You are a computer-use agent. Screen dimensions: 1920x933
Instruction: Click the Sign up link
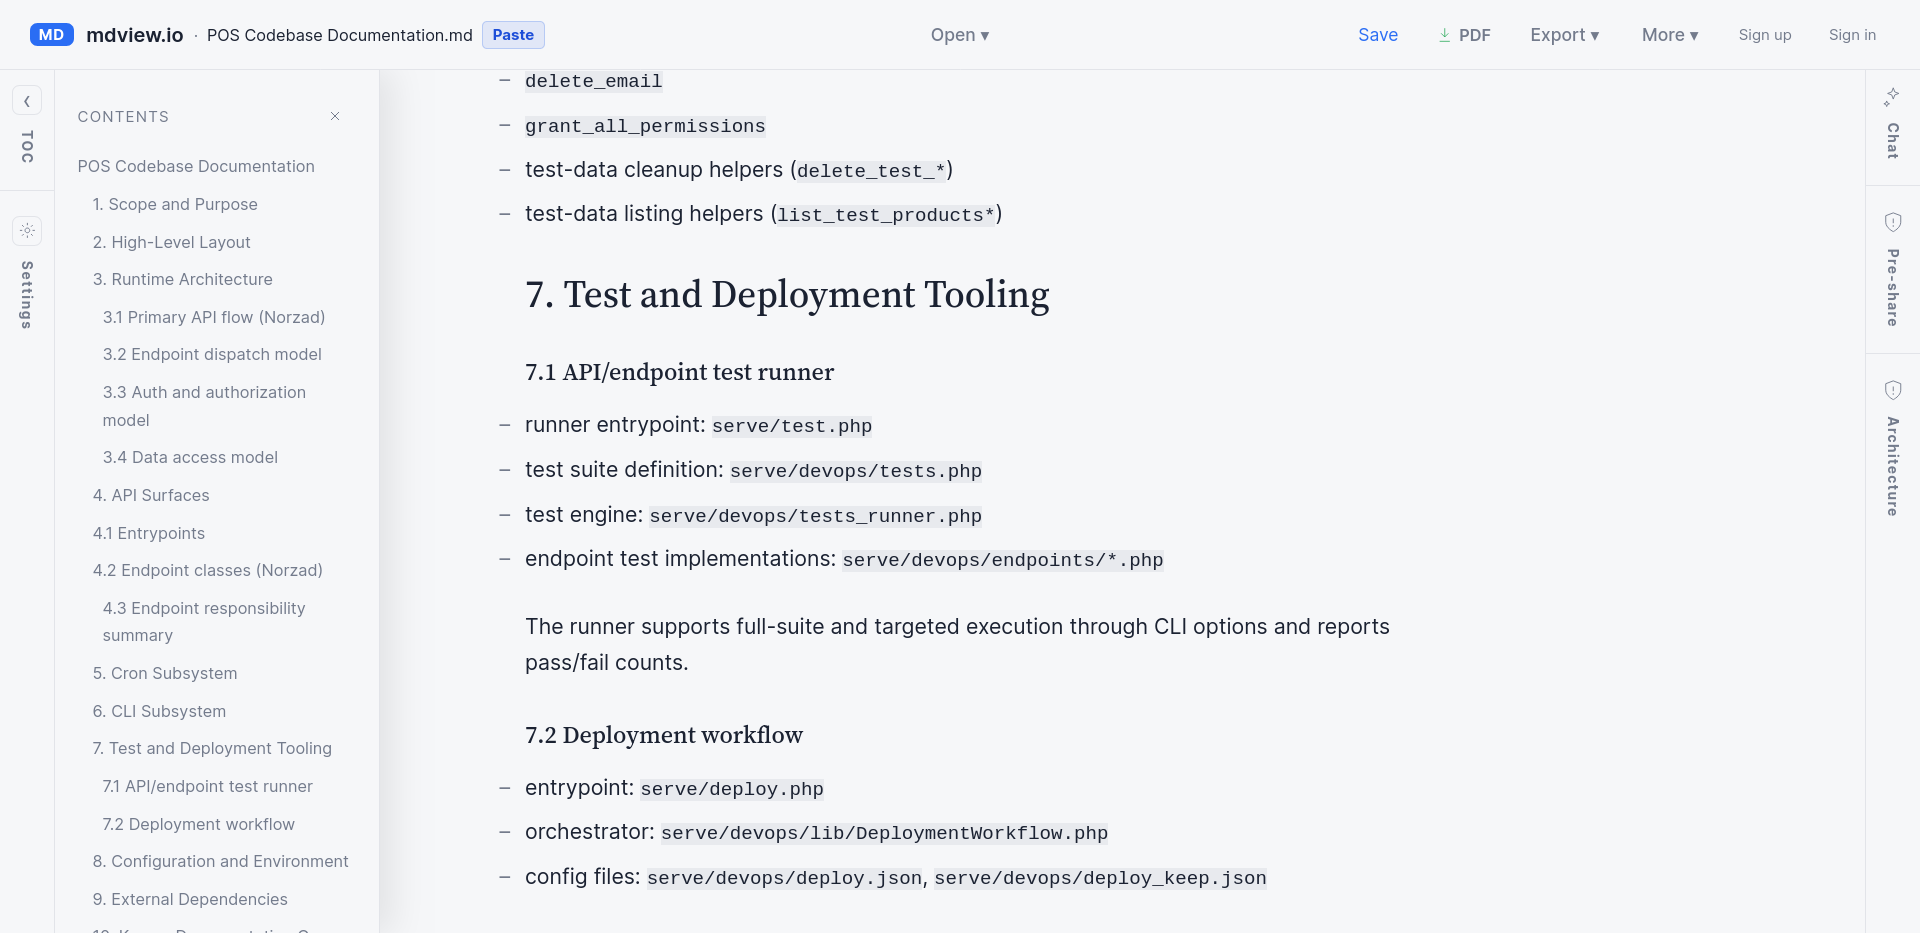point(1765,35)
